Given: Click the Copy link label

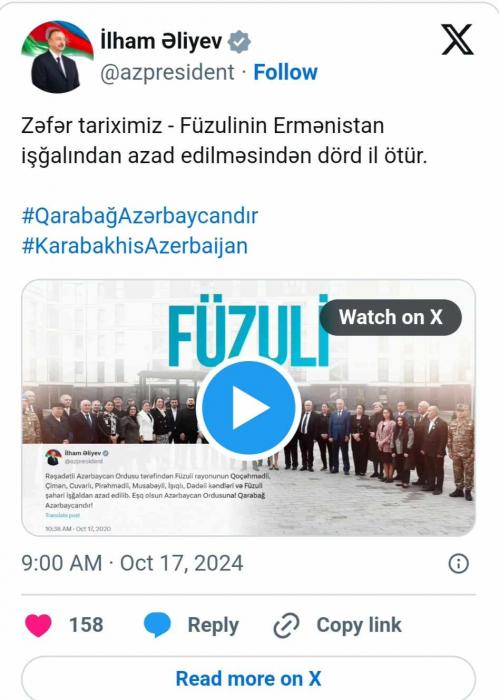Looking at the screenshot, I should point(359,625).
